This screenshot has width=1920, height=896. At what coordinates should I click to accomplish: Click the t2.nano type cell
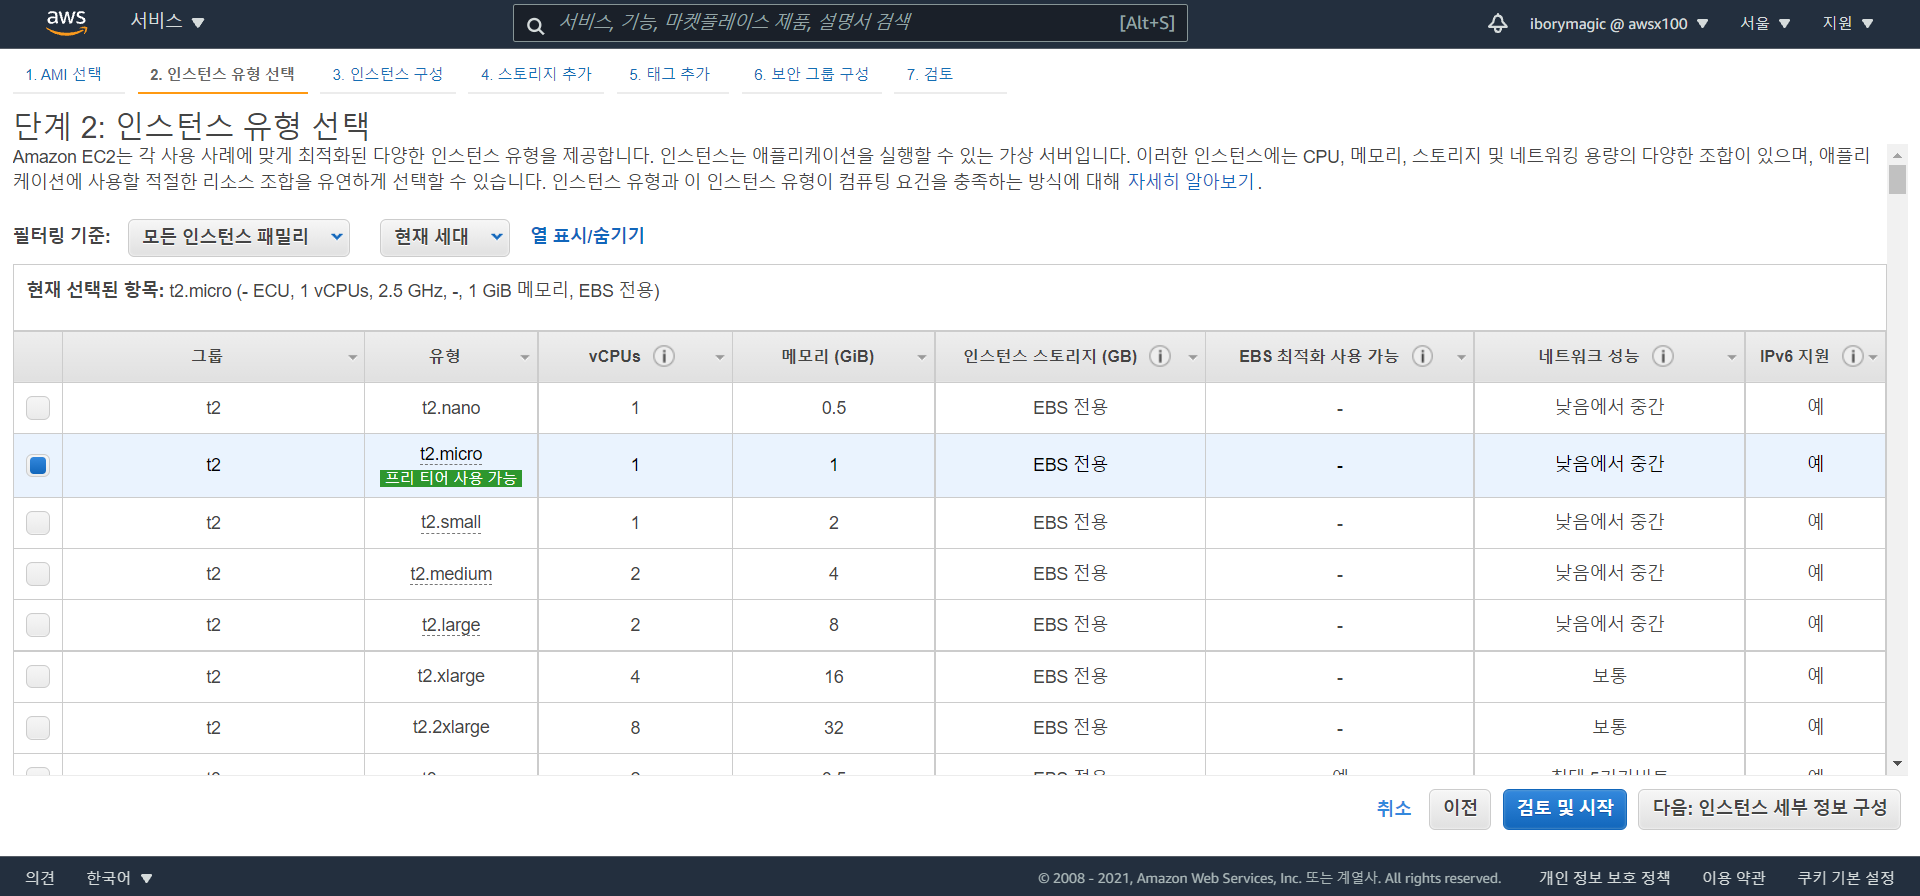451,408
